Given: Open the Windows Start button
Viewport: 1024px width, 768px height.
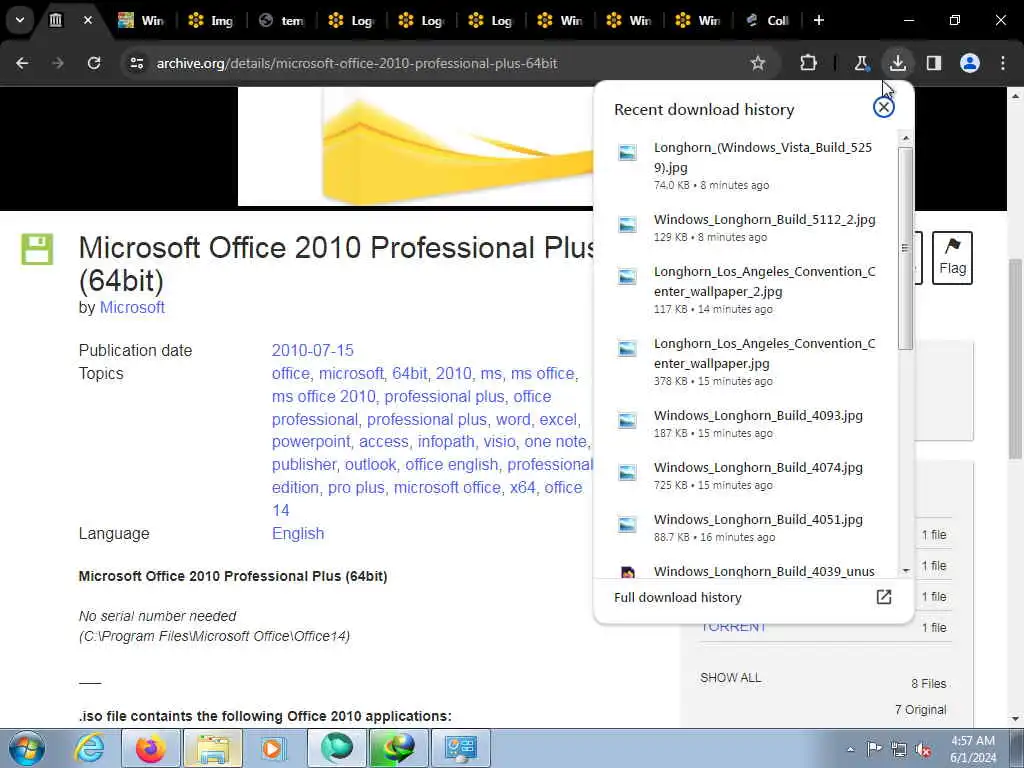Looking at the screenshot, I should pos(27,748).
